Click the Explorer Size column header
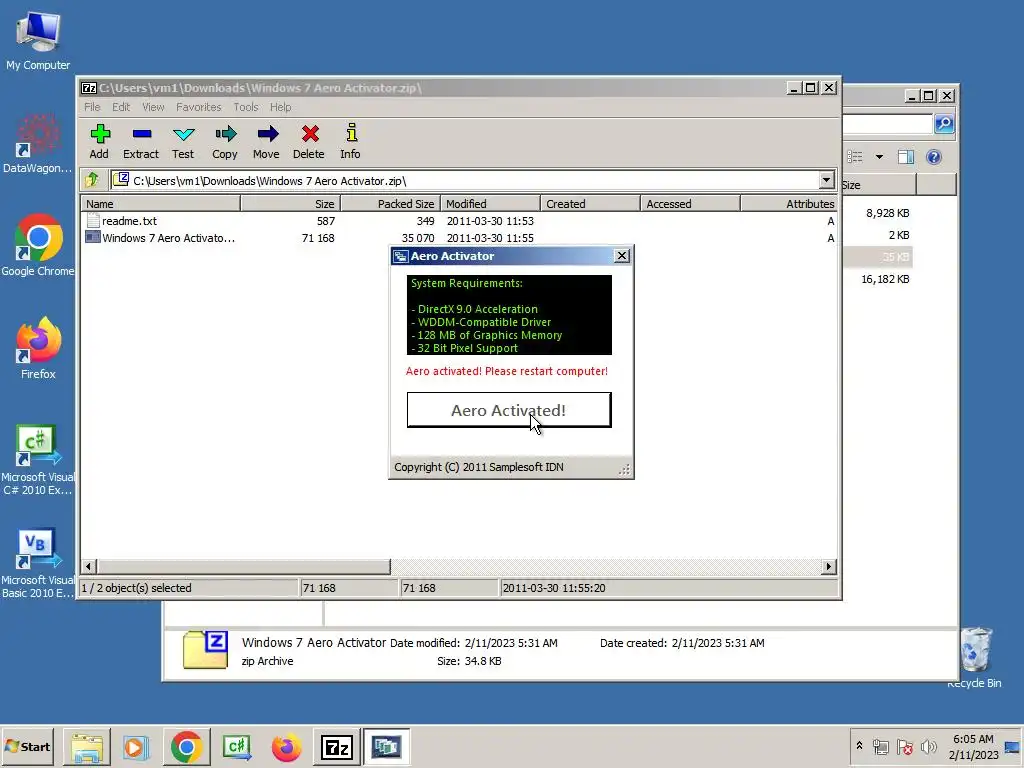The image size is (1024, 768). pyautogui.click(x=879, y=185)
